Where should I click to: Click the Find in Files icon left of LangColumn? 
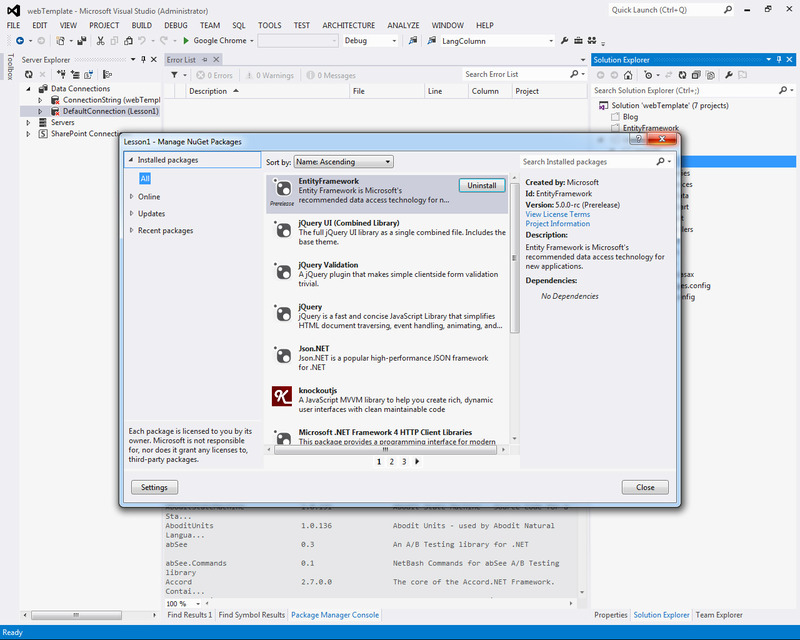(x=432, y=40)
